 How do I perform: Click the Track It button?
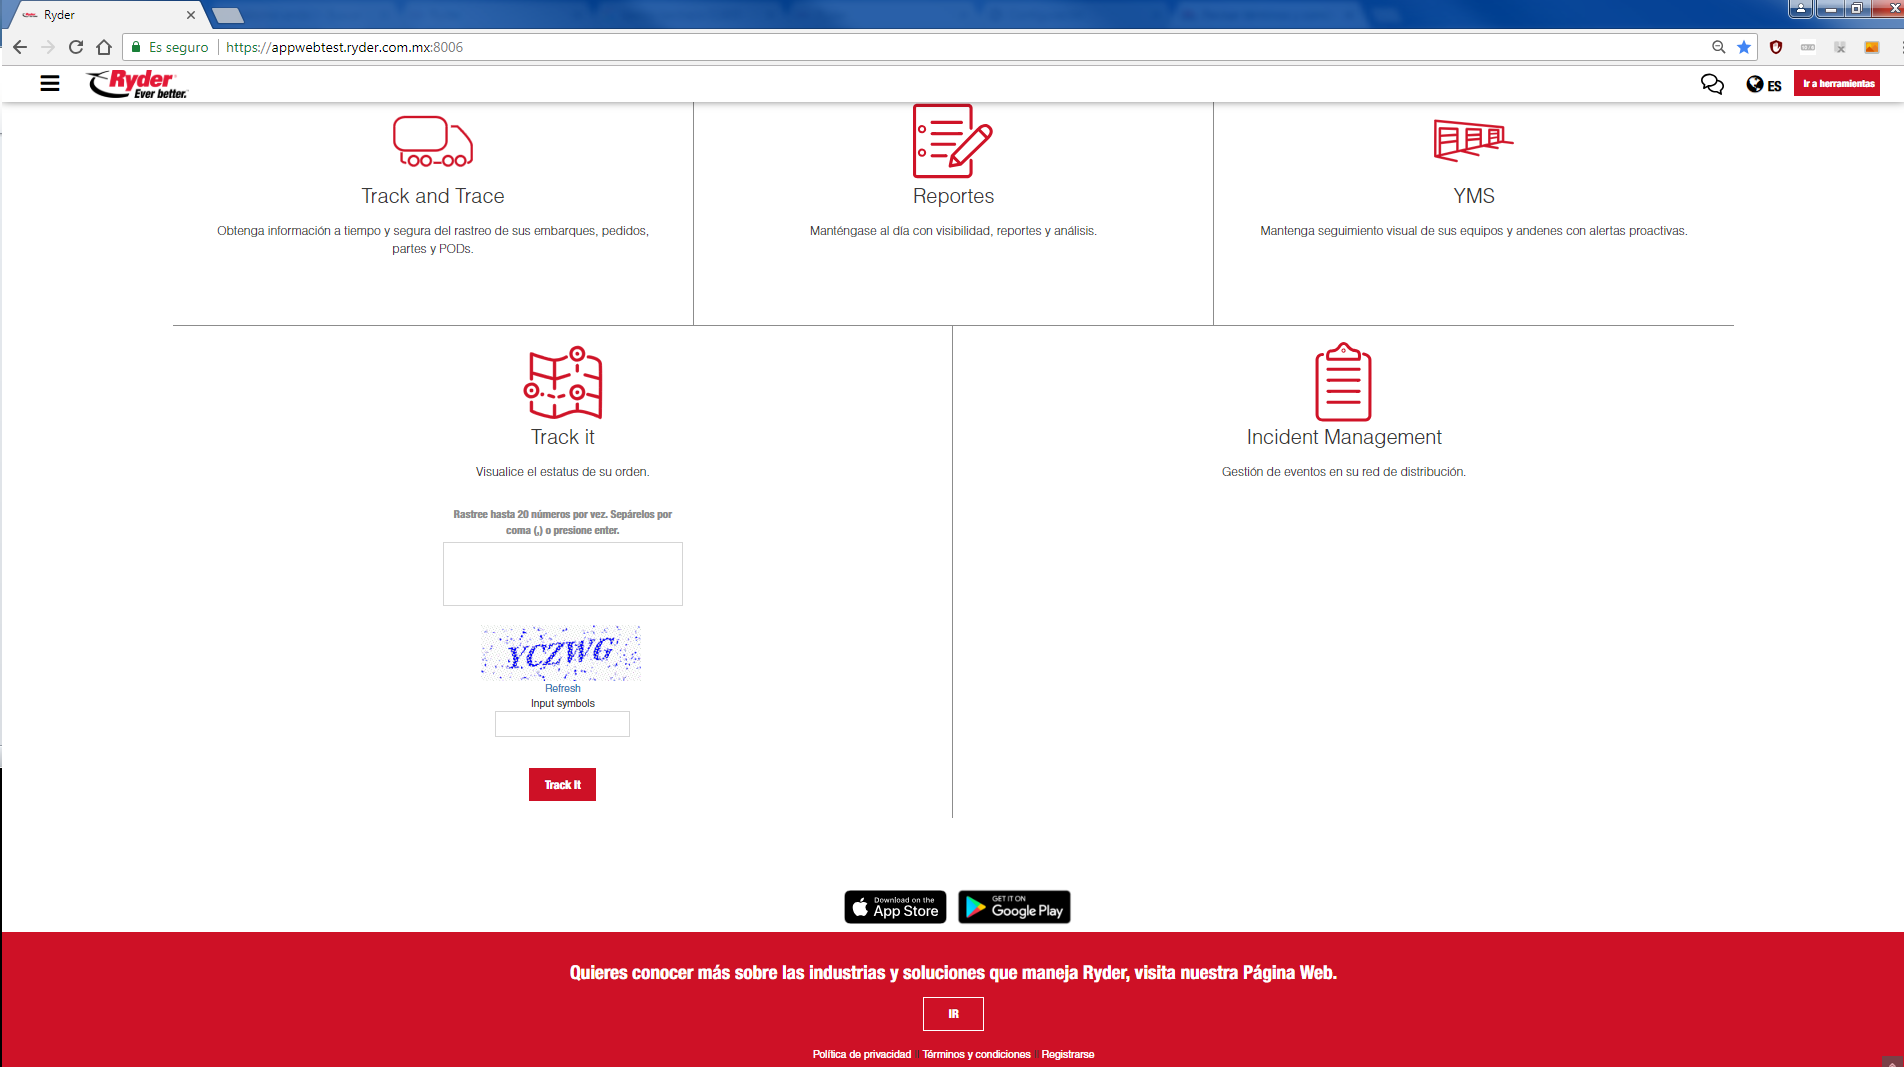[x=562, y=784]
